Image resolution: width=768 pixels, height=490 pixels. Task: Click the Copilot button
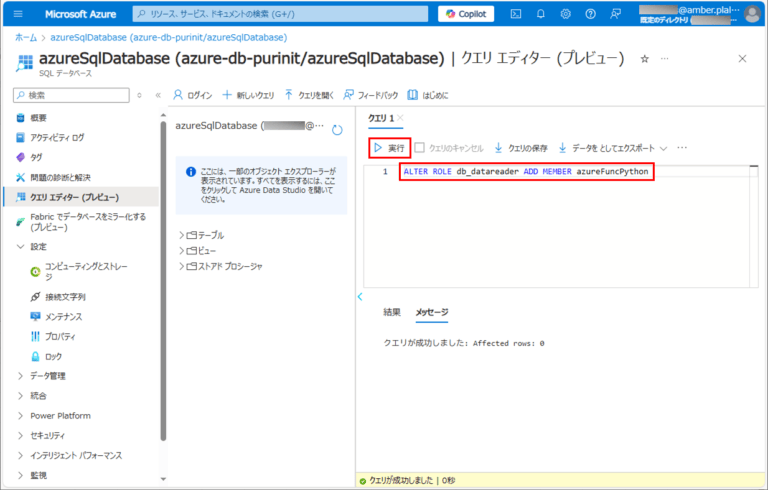[x=465, y=14]
